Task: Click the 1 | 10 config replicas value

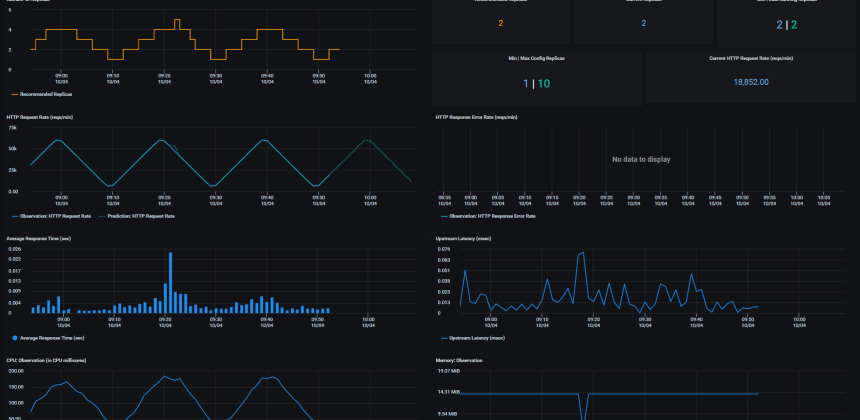Action: (x=536, y=83)
